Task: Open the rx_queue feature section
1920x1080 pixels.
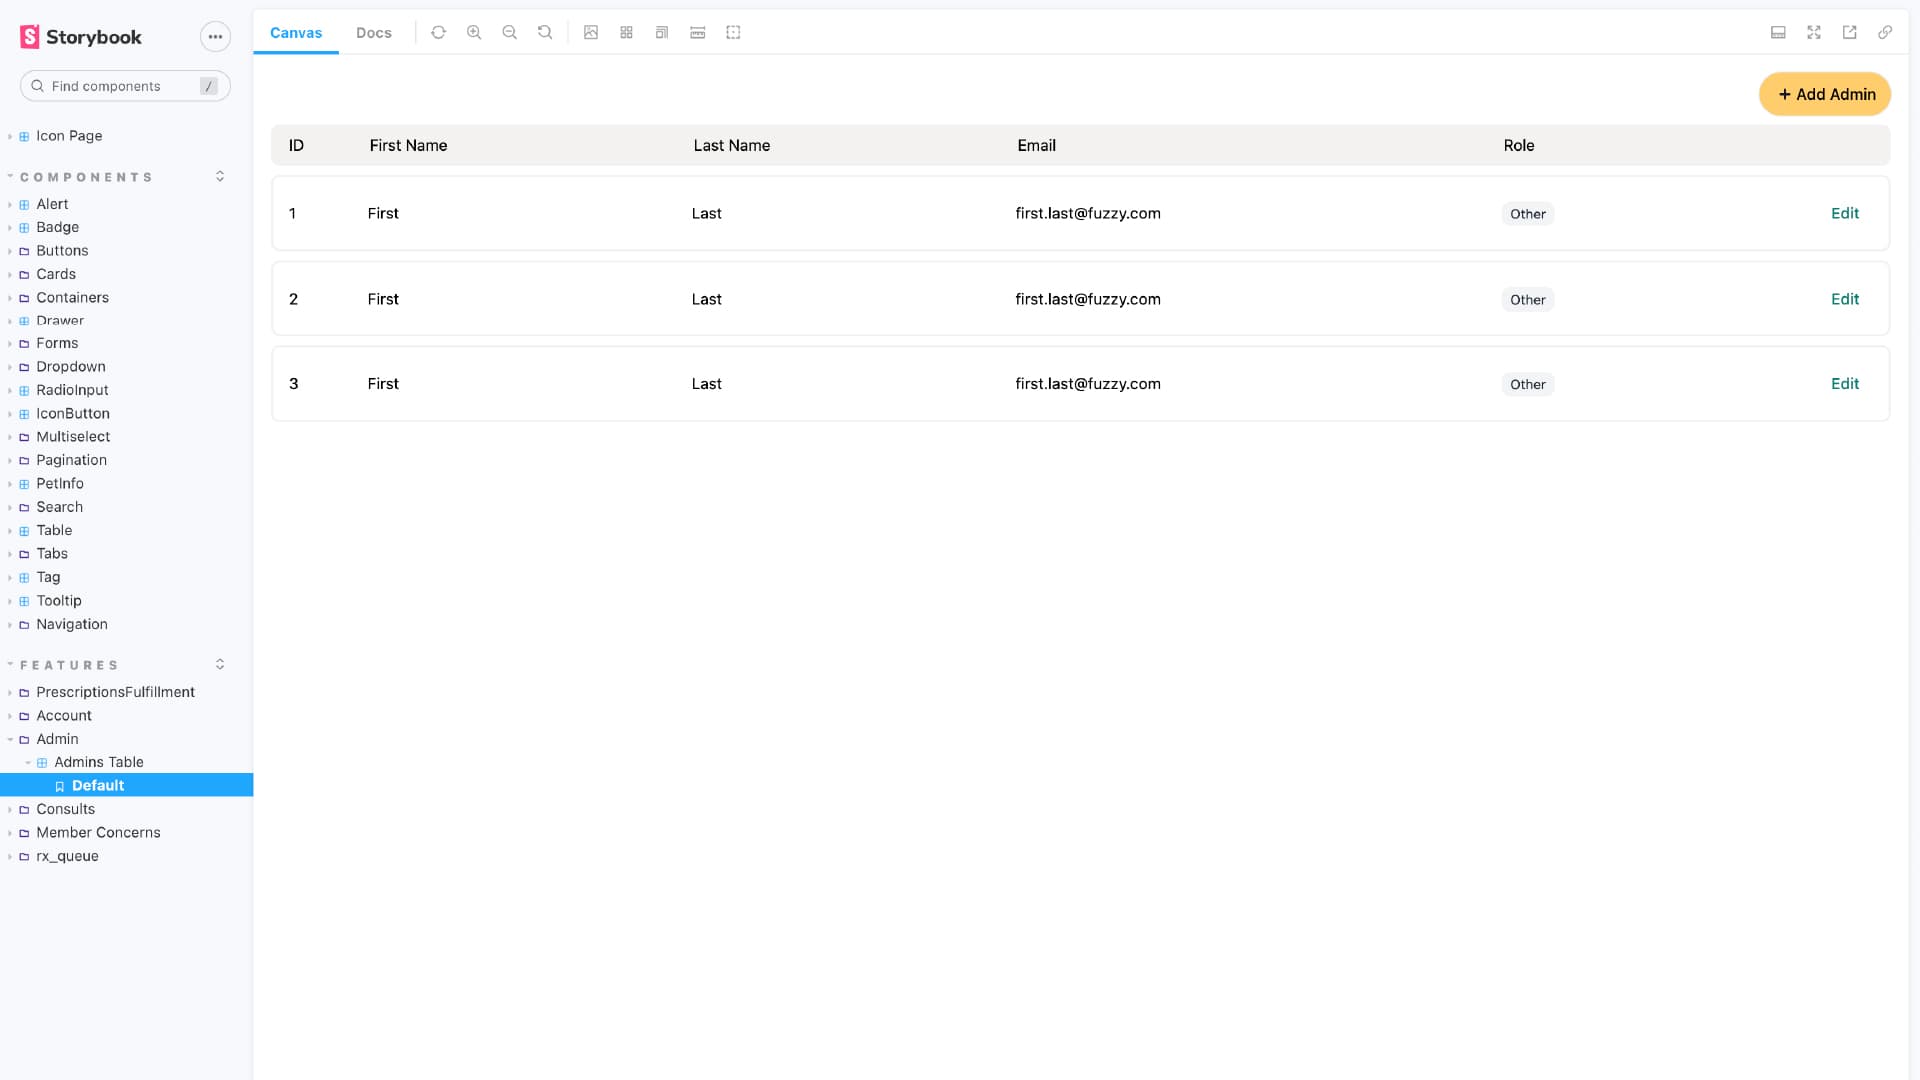Action: [x=67, y=856]
